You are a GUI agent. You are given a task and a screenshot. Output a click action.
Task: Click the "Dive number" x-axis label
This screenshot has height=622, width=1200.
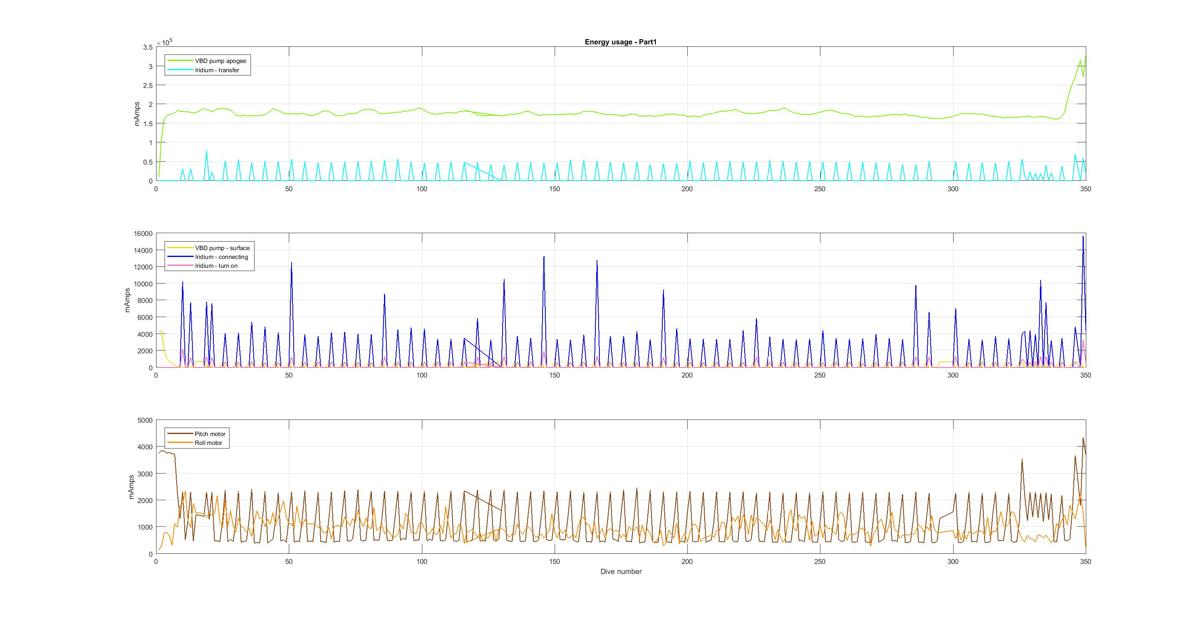(x=621, y=572)
